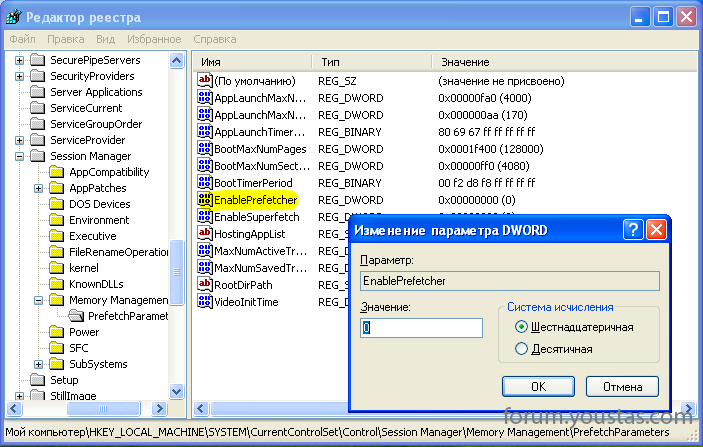Image resolution: width=703 pixels, height=447 pixels.
Task: Click the Executive folder icon
Action: (x=56, y=236)
